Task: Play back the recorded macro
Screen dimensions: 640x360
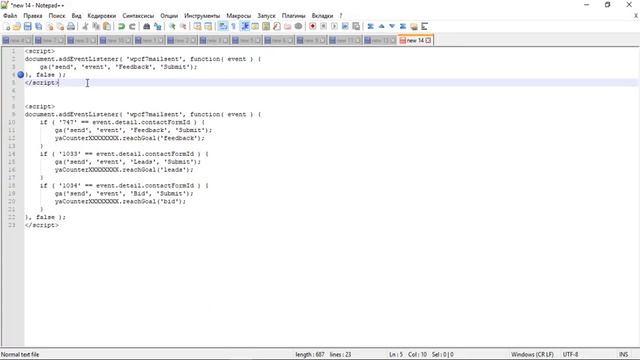Action: click(334, 27)
